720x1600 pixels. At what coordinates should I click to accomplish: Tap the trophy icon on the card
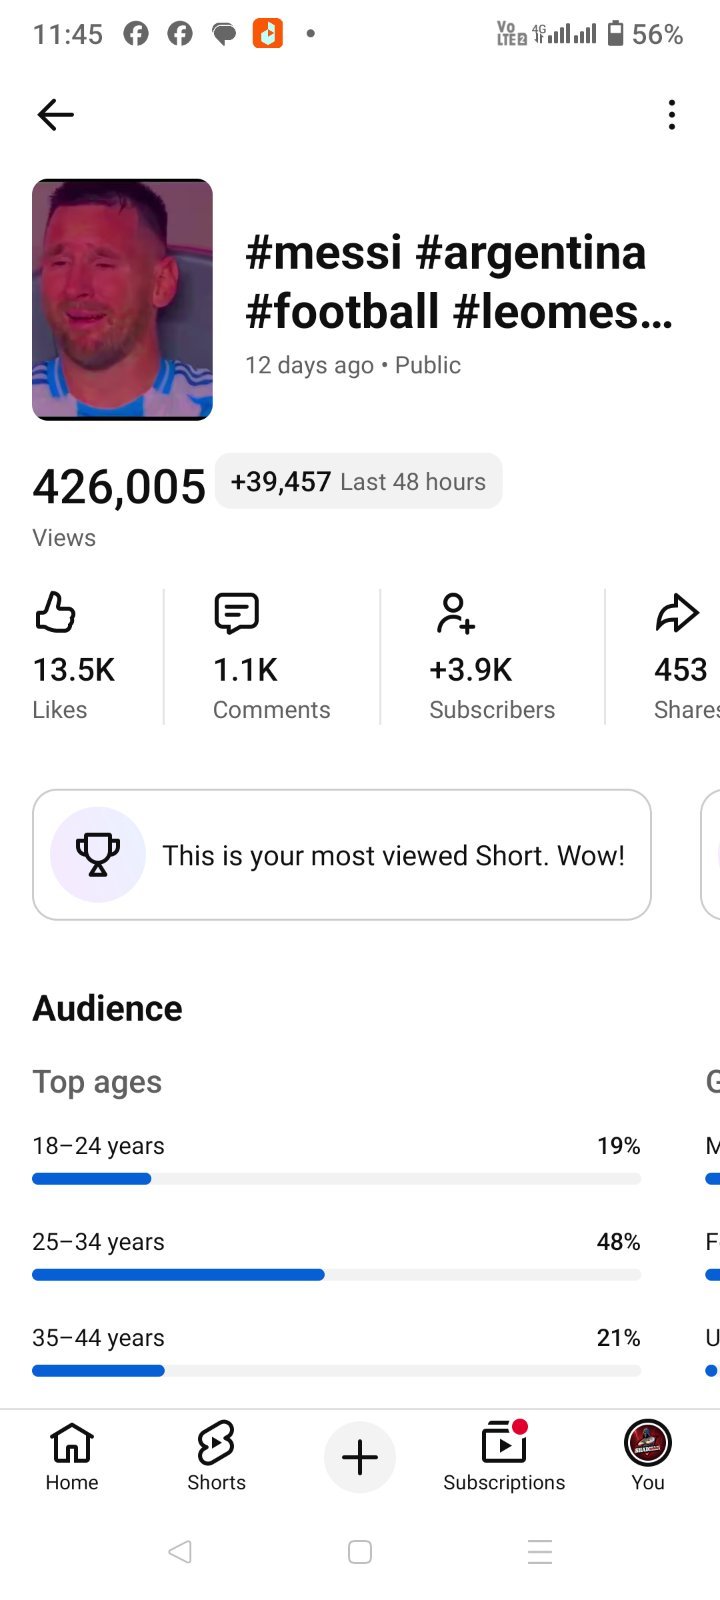(x=98, y=855)
